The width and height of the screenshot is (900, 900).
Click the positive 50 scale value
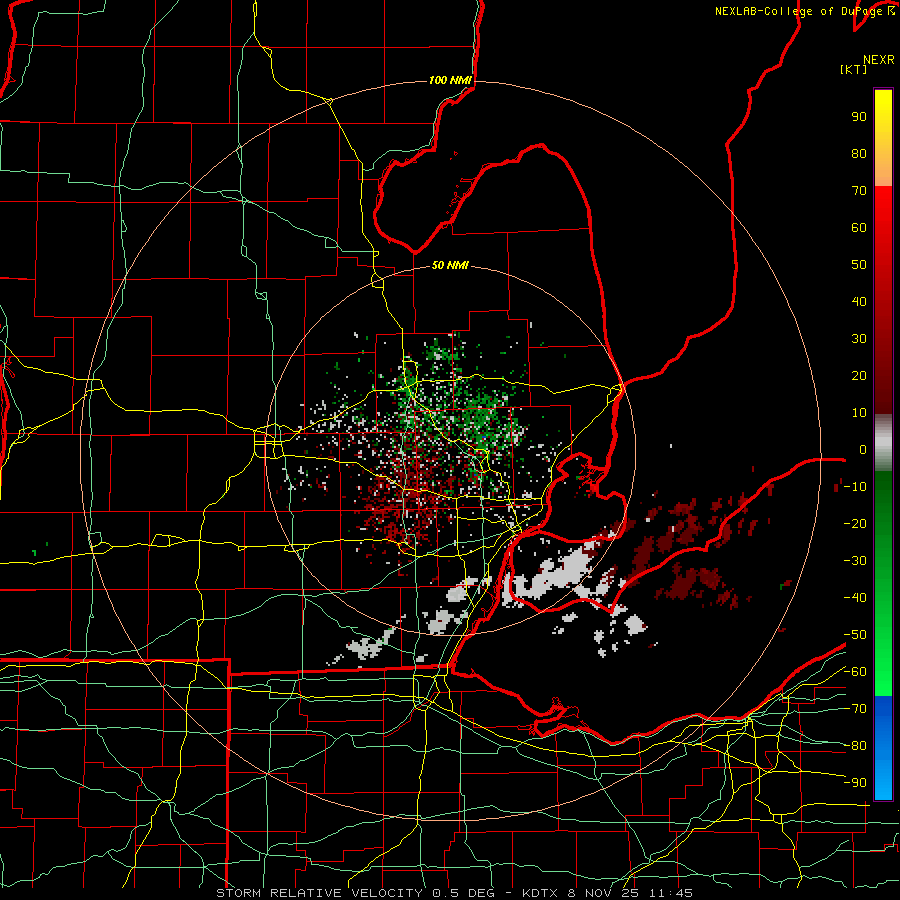pyautogui.click(x=859, y=265)
